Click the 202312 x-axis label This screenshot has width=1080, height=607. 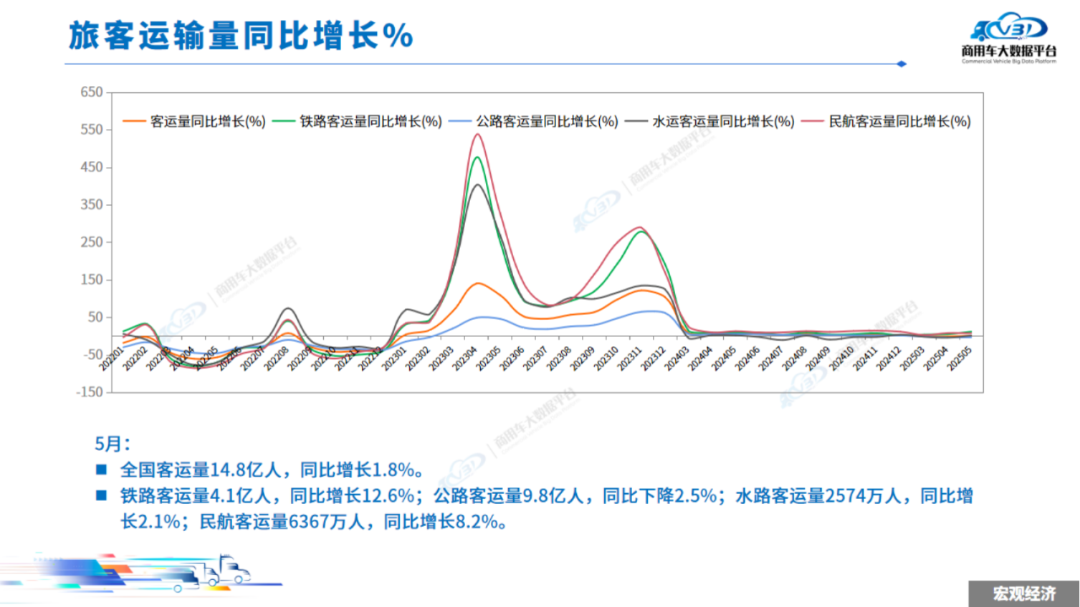coord(654,358)
